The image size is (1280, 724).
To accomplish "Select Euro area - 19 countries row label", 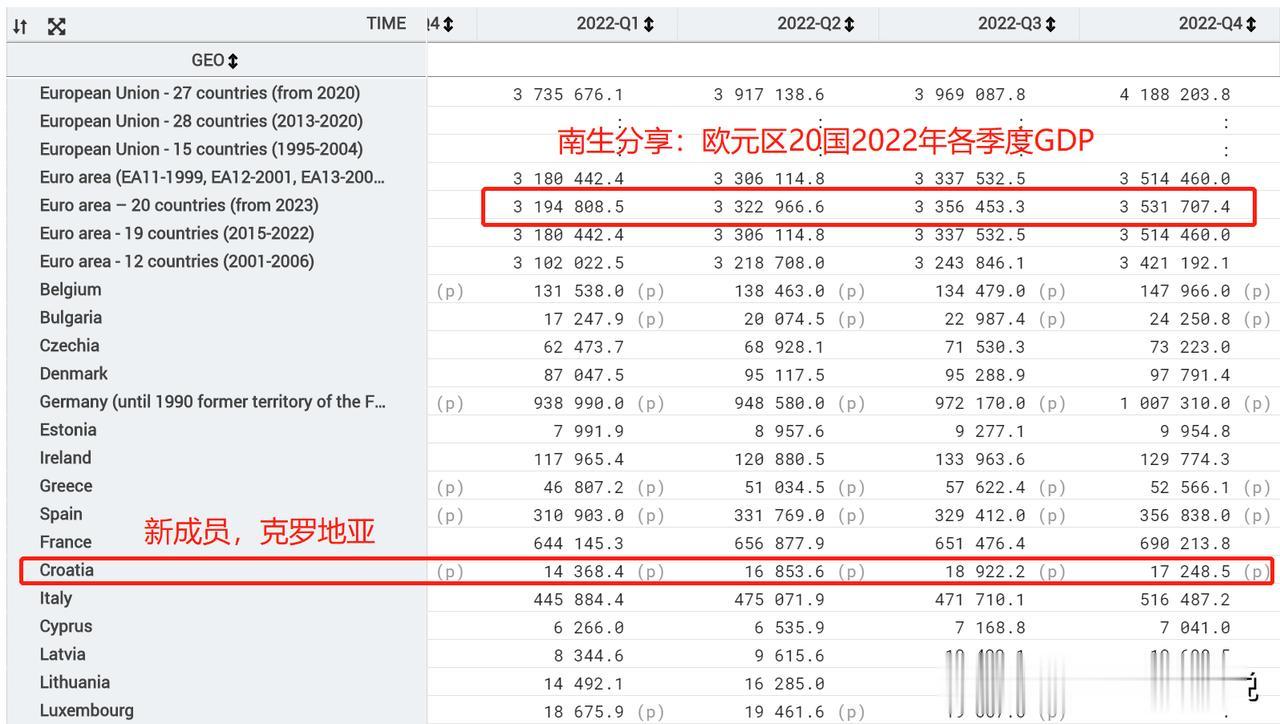I will click(177, 233).
